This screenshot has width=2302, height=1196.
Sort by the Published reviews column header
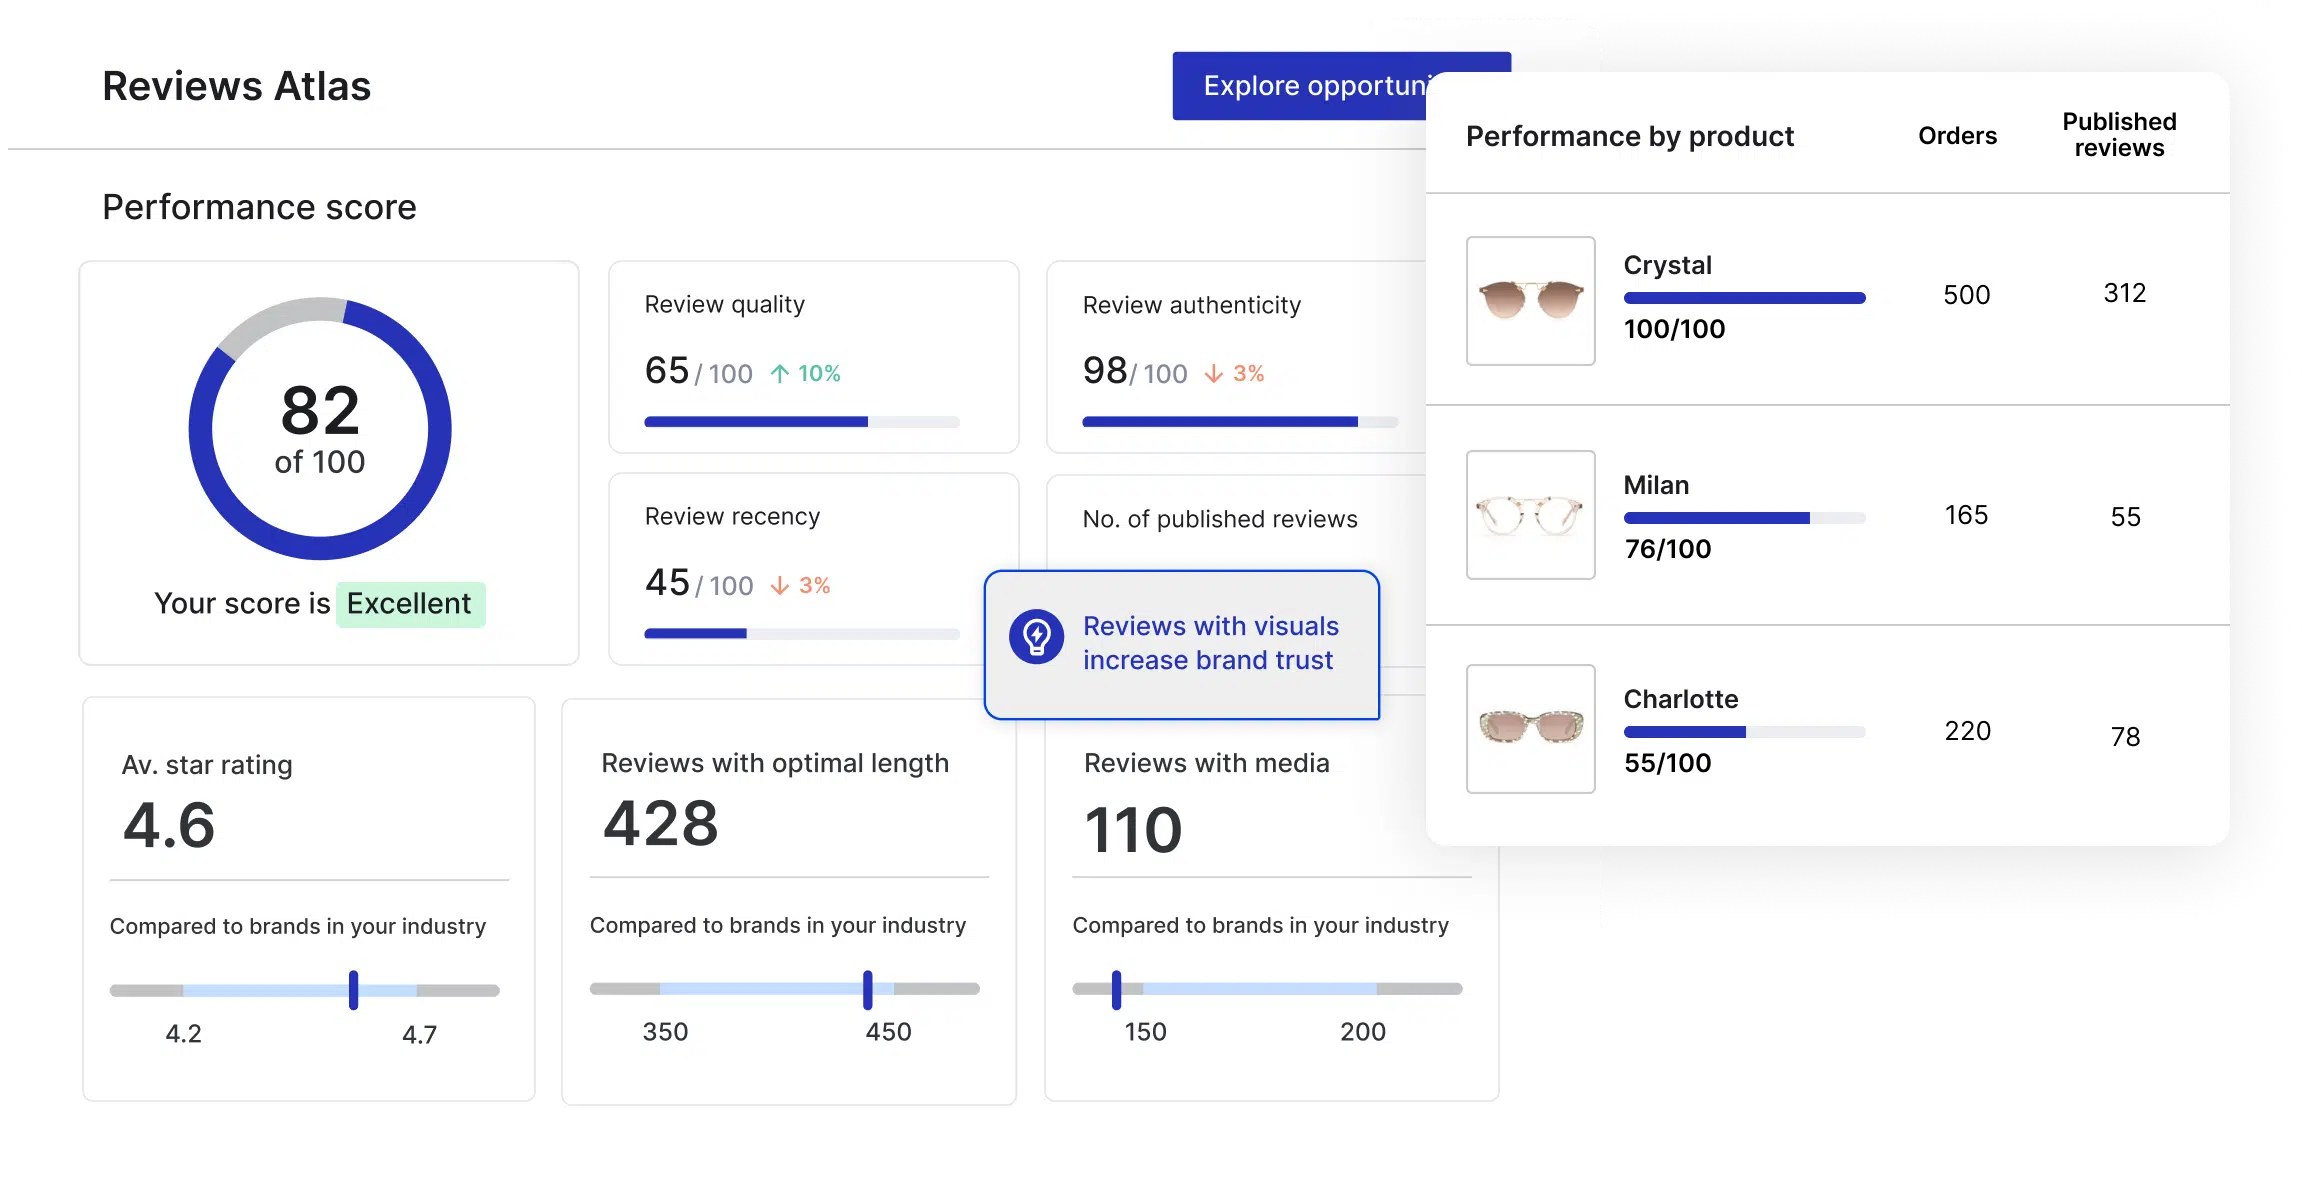(2119, 135)
